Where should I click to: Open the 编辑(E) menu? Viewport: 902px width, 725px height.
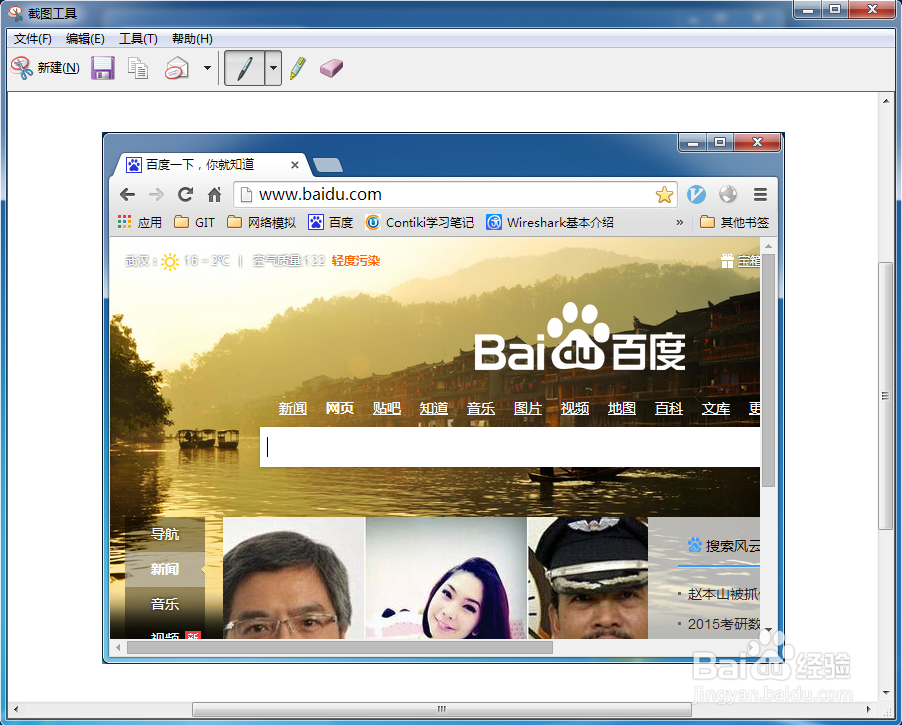(x=85, y=39)
